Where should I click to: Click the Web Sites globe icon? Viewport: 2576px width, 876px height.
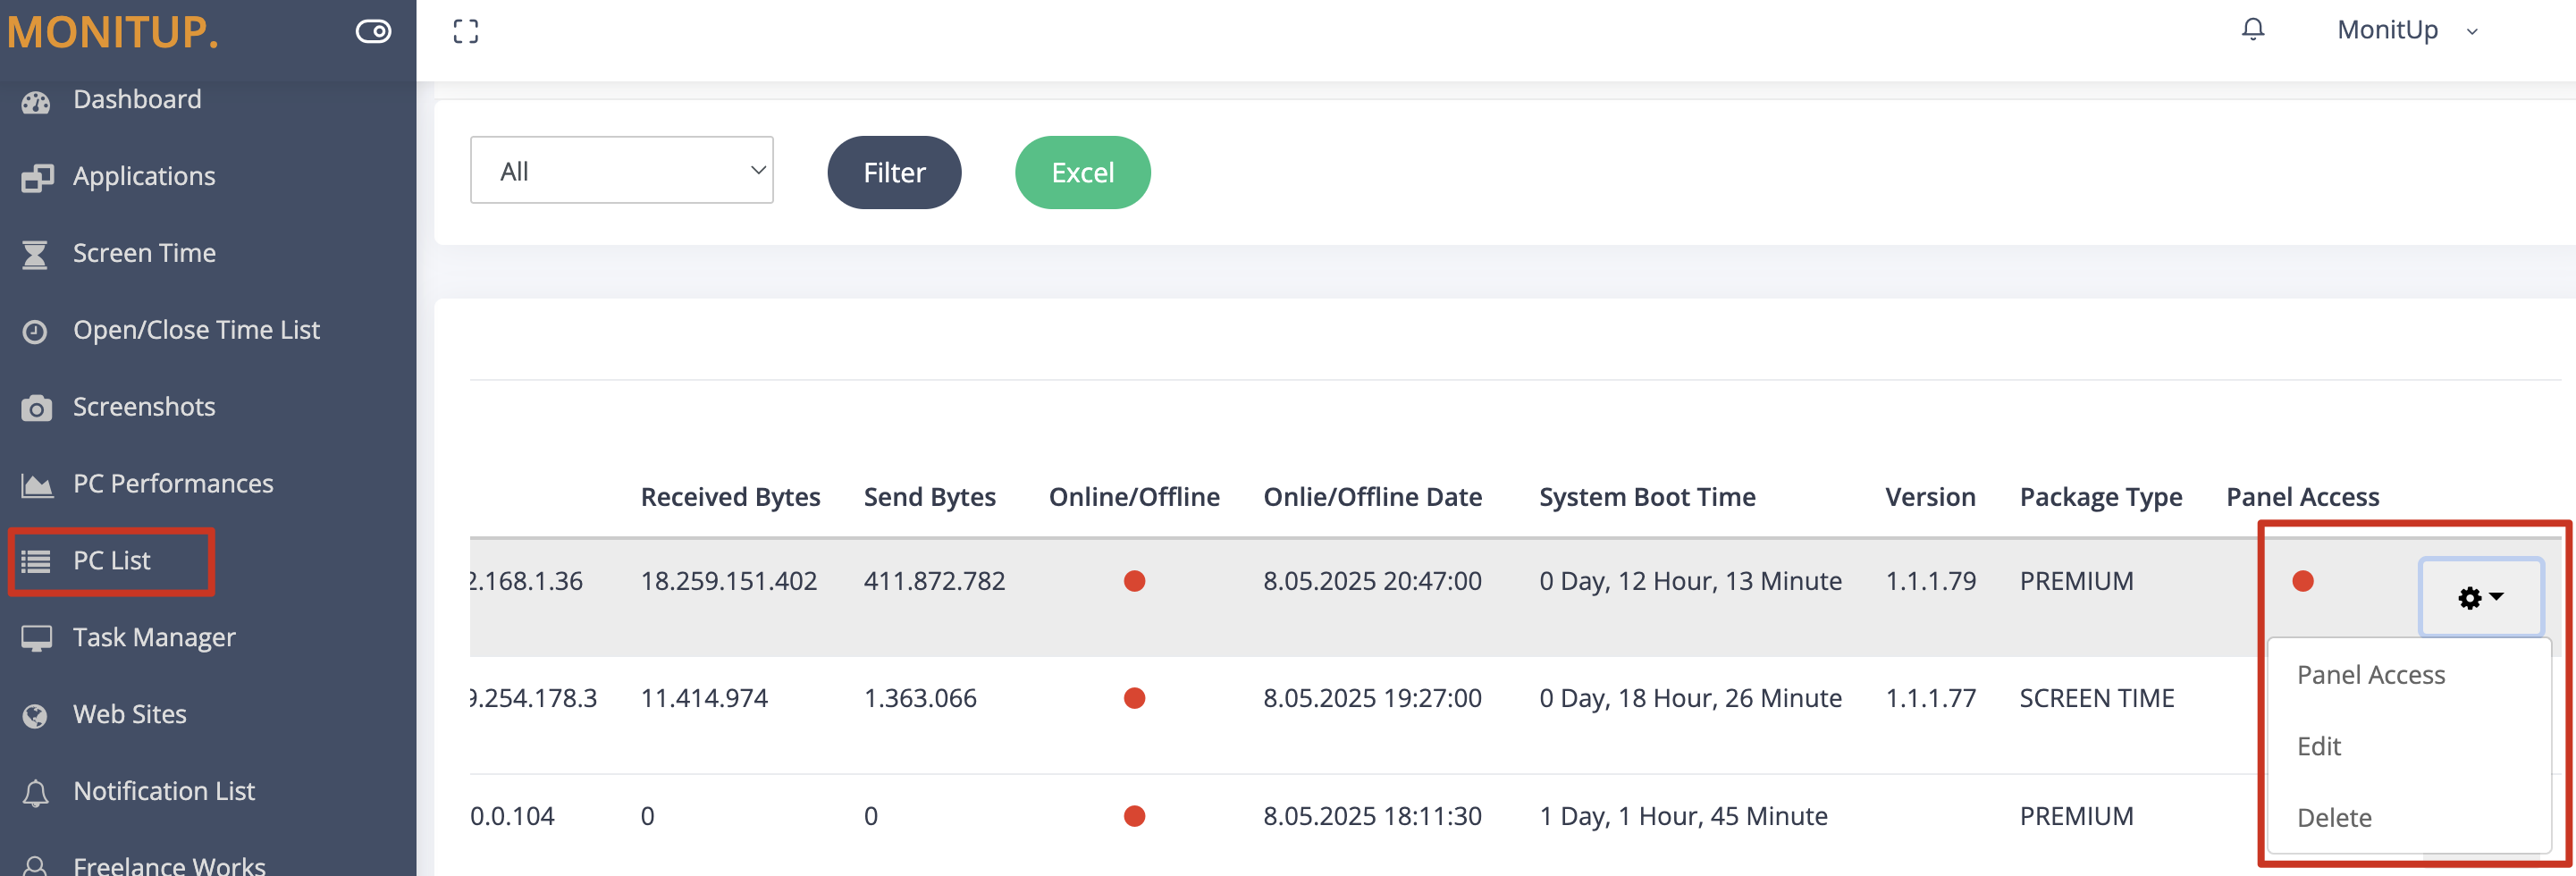[x=35, y=715]
